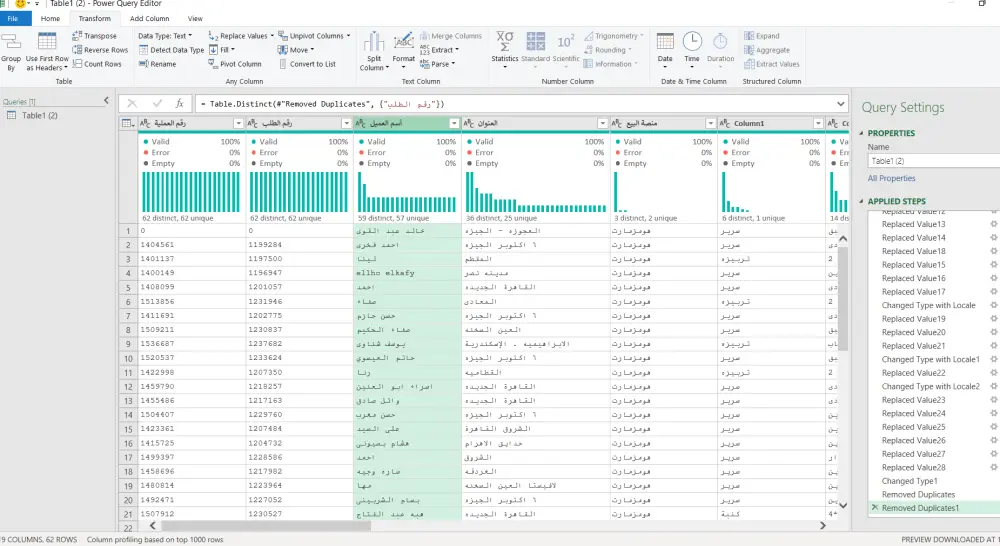Click Expand structured column tool
The image size is (1000, 546).
click(x=761, y=36)
